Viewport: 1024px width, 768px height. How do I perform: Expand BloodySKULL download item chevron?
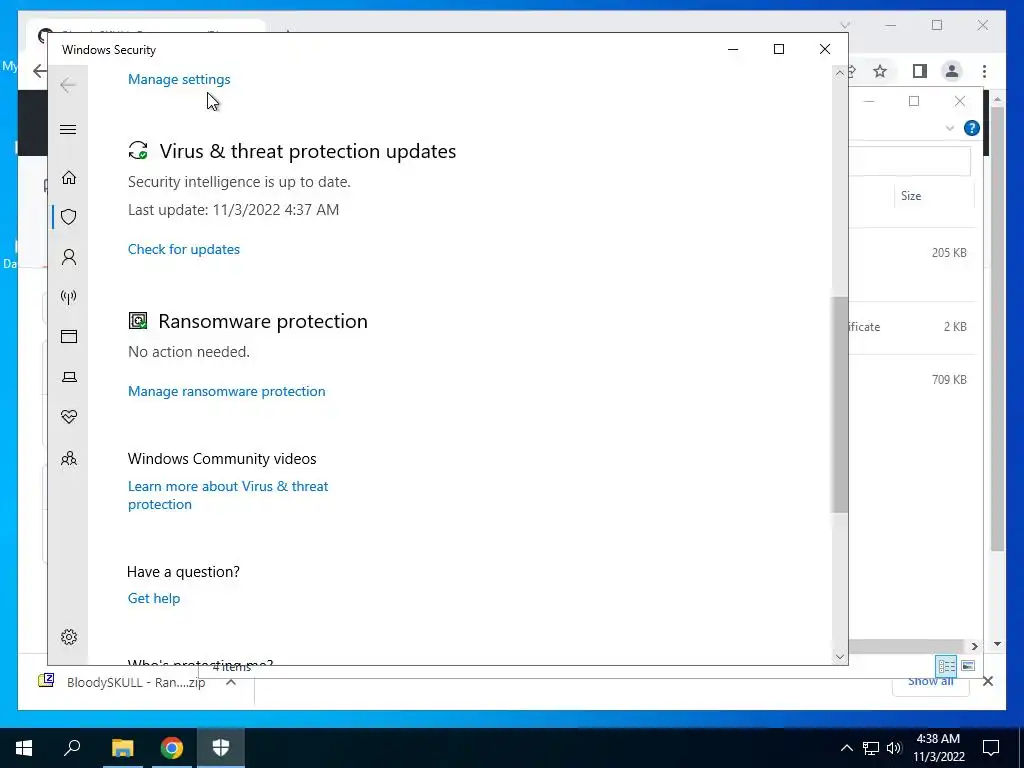pyautogui.click(x=231, y=682)
